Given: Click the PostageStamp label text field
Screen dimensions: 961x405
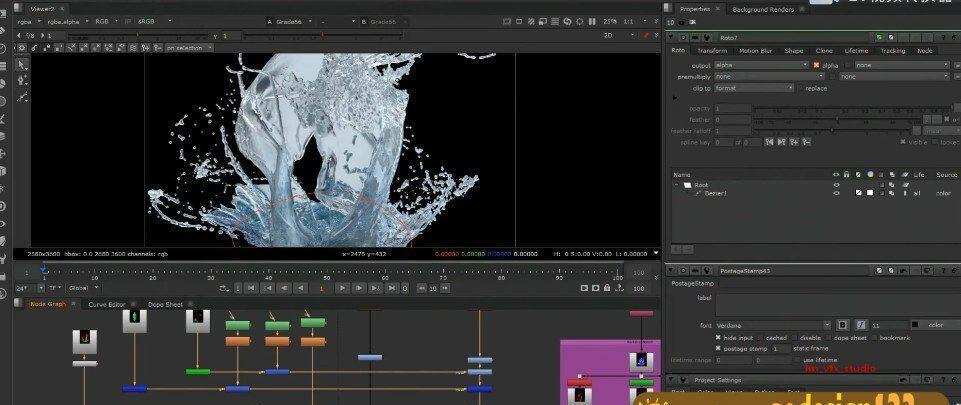Looking at the screenshot, I should [x=837, y=305].
